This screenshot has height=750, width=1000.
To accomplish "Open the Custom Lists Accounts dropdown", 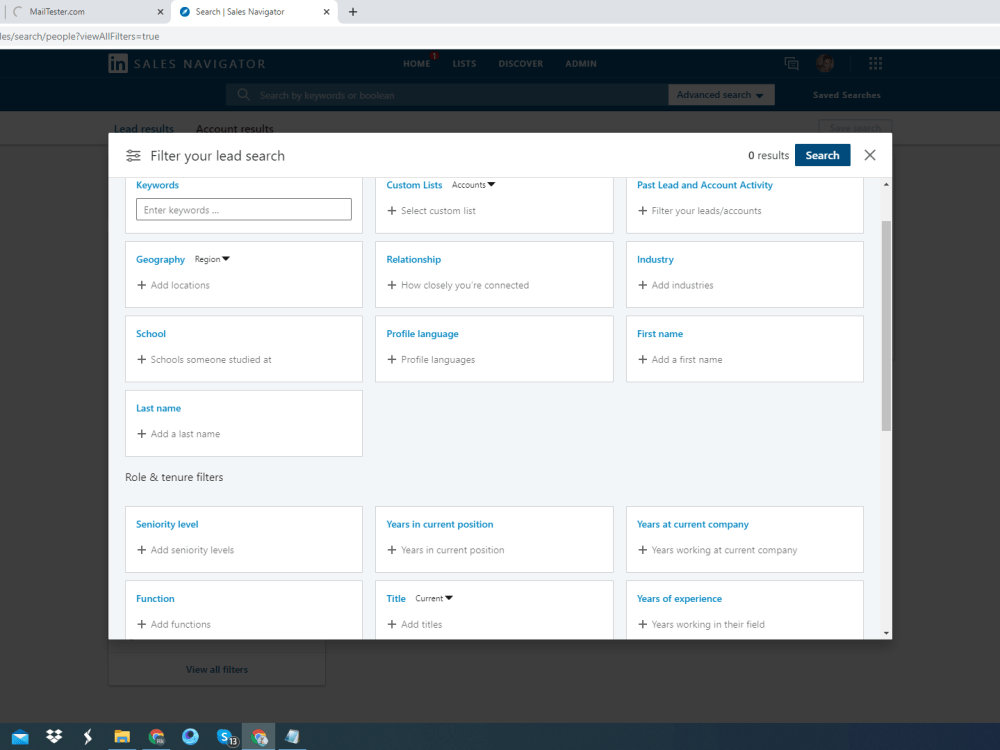I will click(473, 185).
